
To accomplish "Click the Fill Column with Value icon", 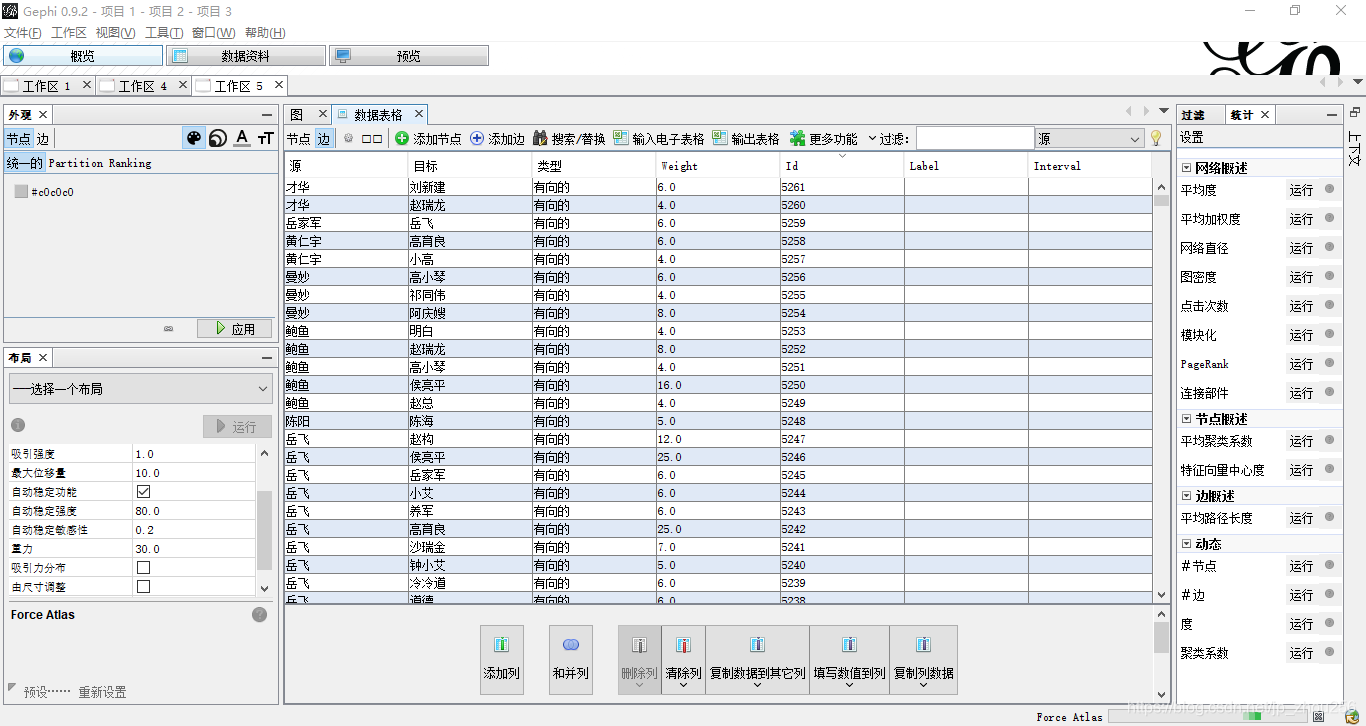I will pos(849,646).
